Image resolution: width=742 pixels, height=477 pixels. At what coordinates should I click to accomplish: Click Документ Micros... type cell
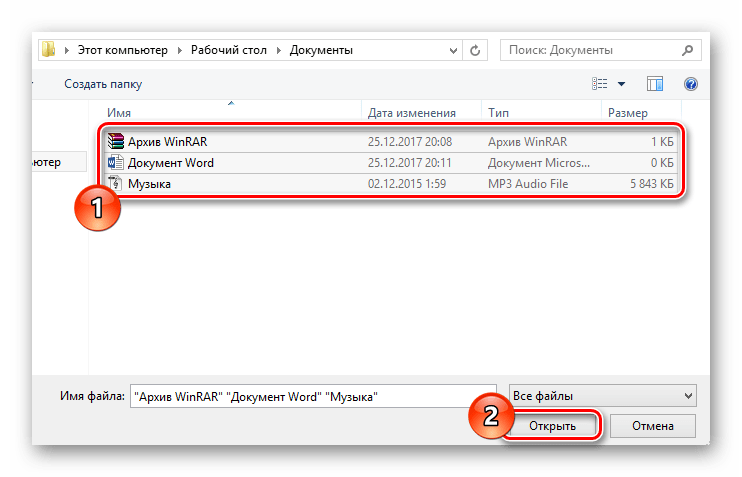[x=539, y=163]
